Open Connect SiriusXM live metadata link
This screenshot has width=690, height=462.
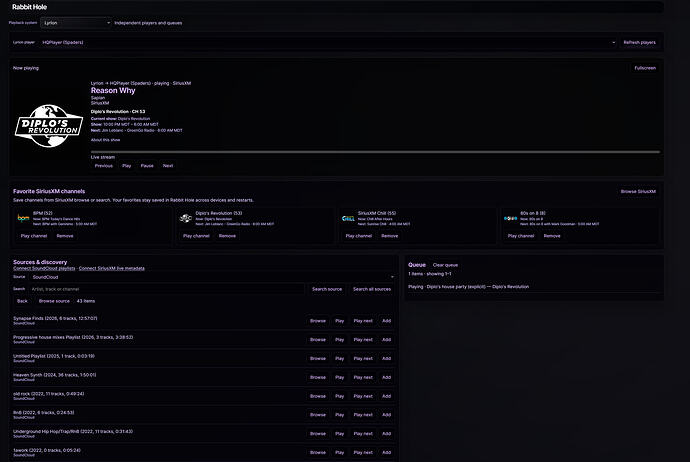coord(112,268)
